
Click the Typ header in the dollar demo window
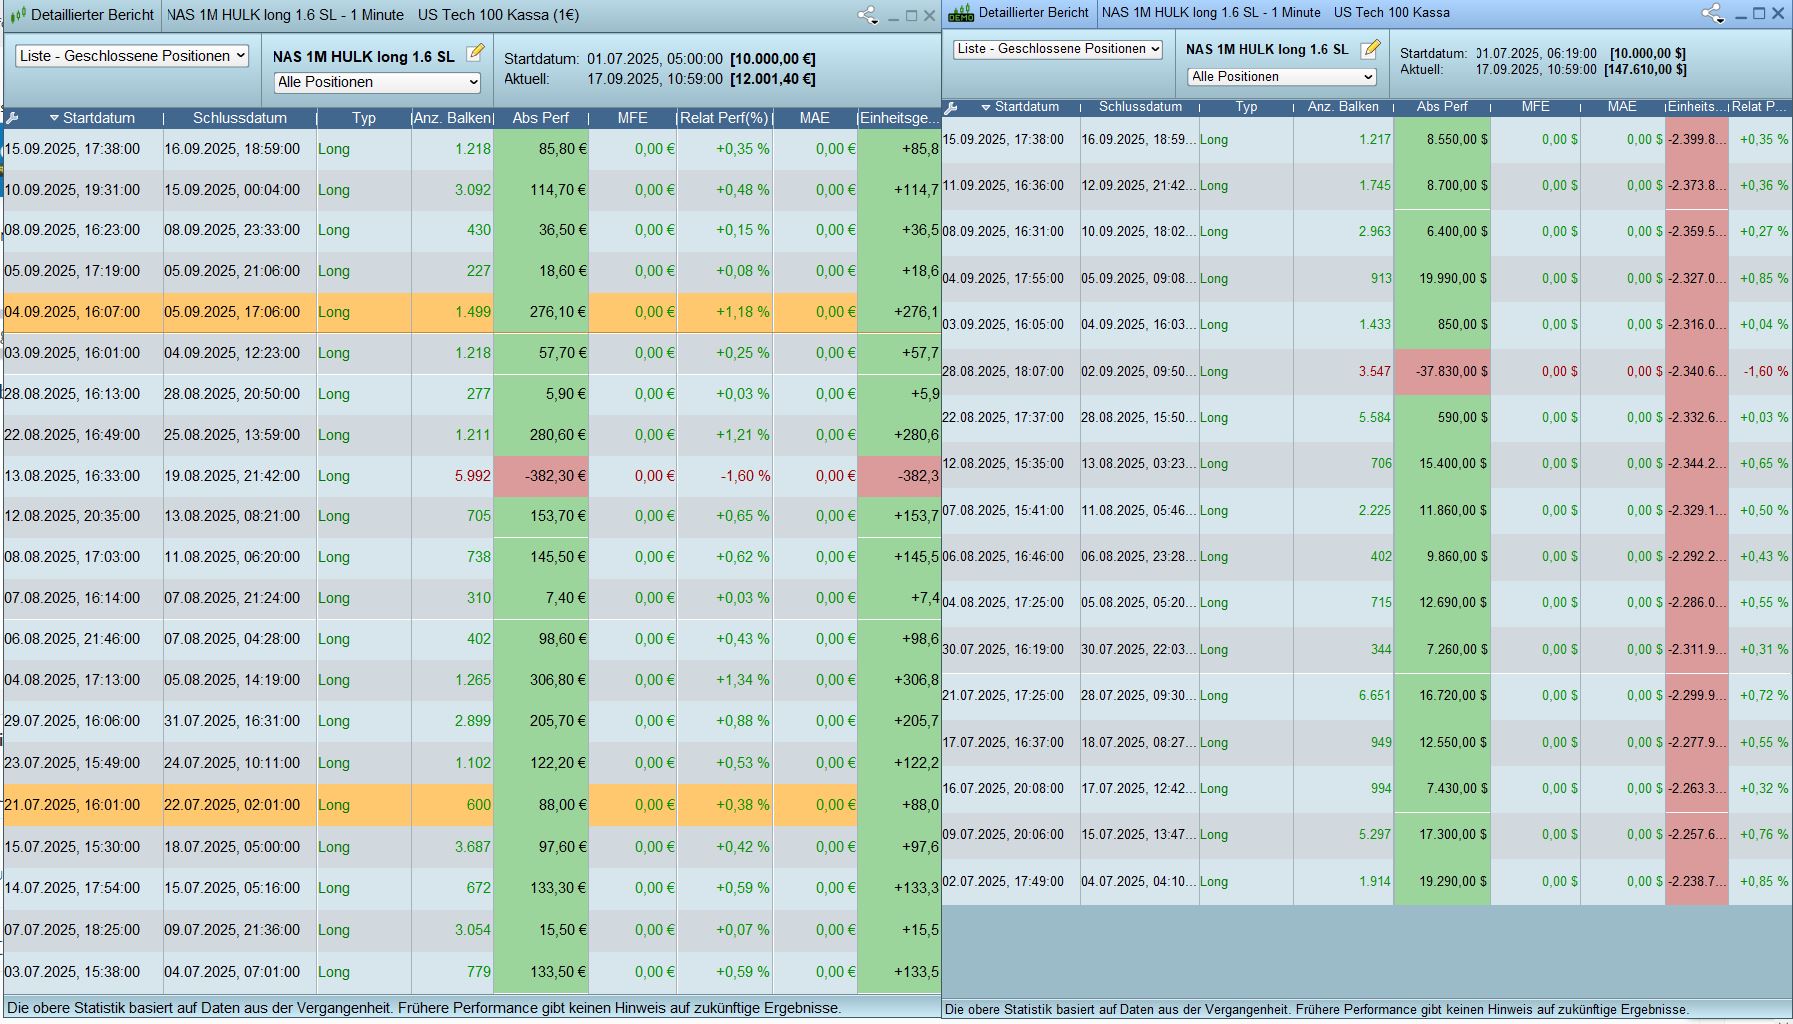[1246, 107]
